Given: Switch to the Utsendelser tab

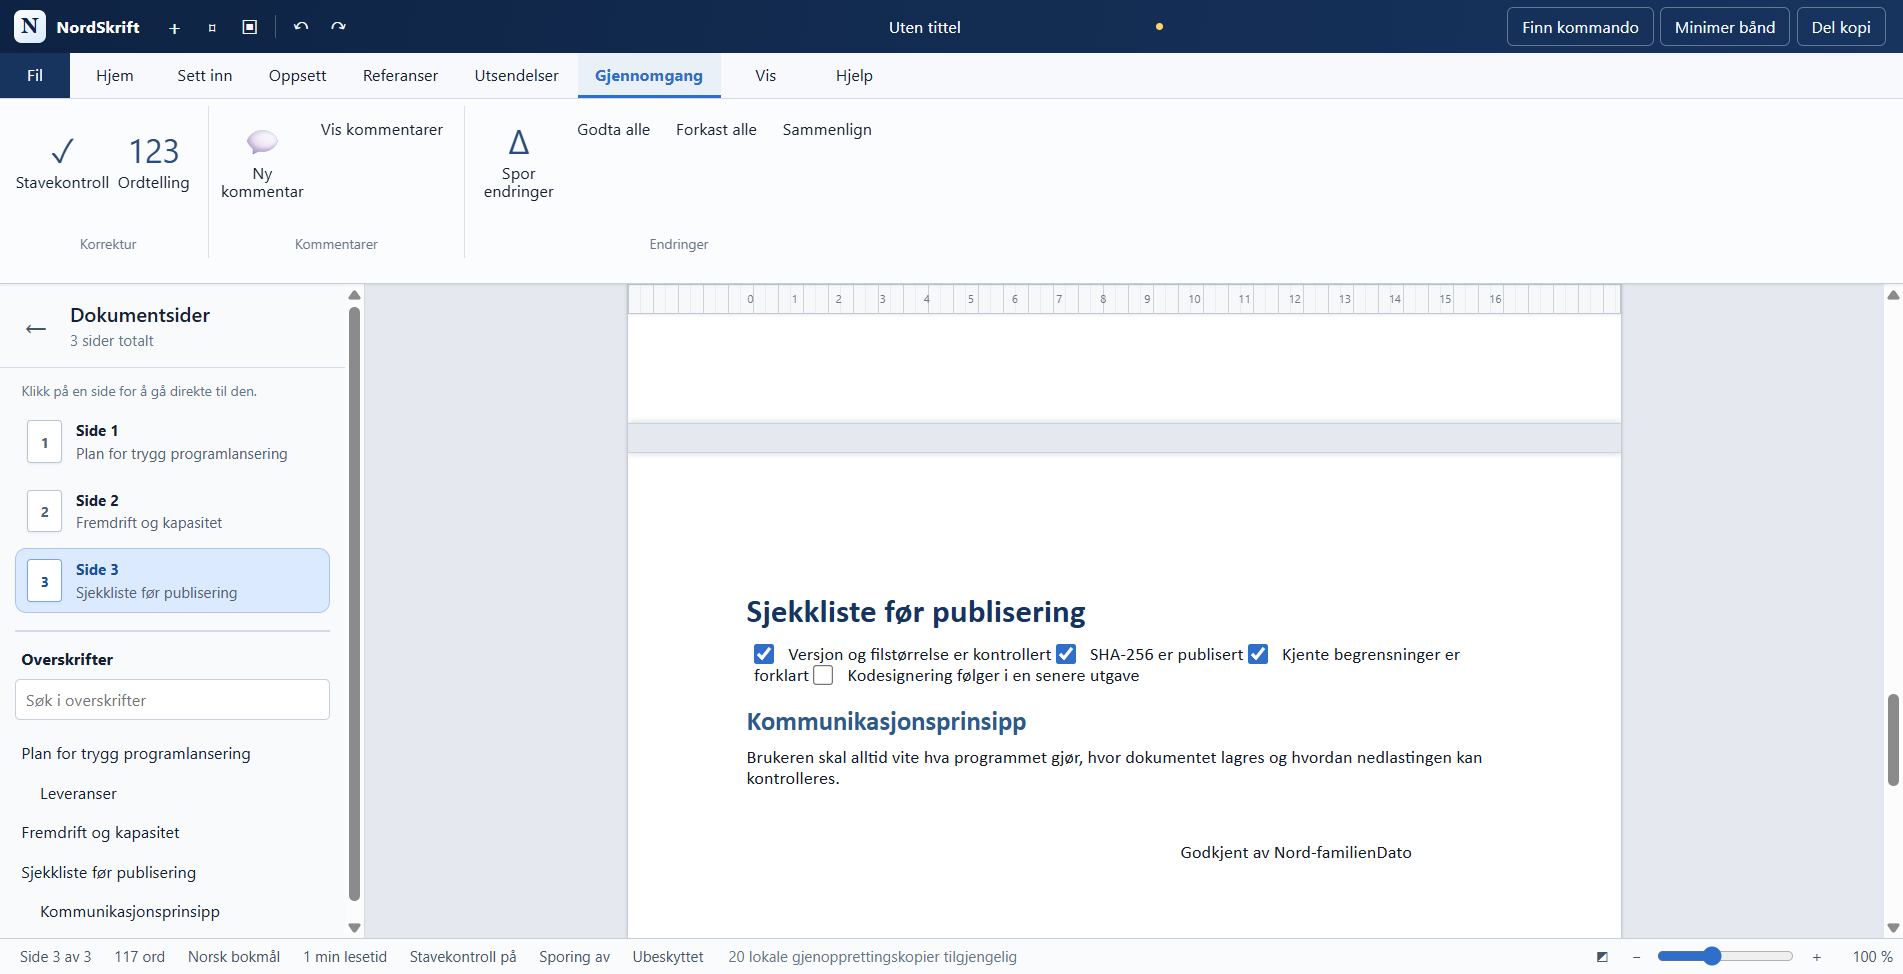Looking at the screenshot, I should click(x=516, y=76).
